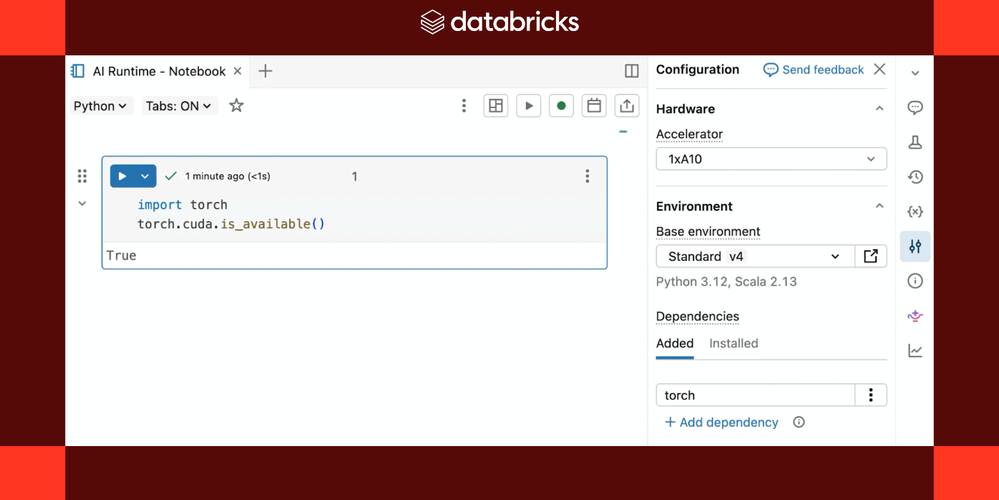Click Add dependency link
The image size is (999, 500).
[721, 422]
